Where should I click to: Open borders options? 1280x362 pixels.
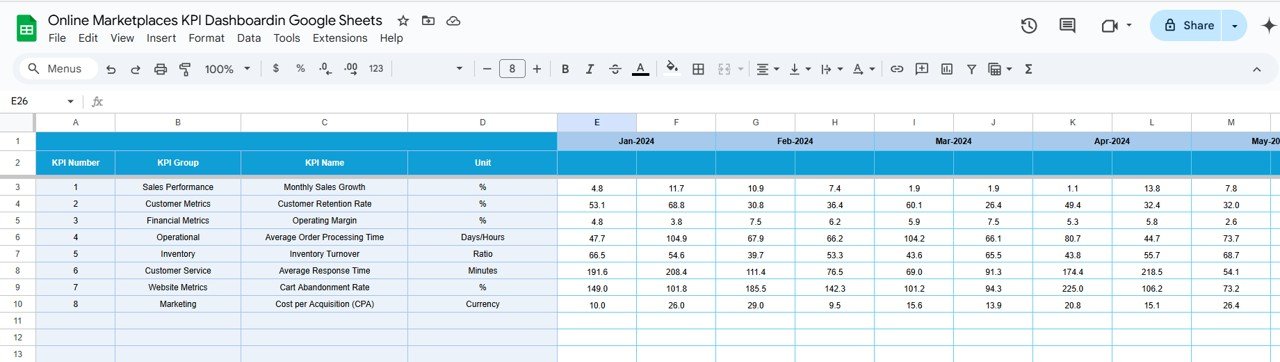698,69
